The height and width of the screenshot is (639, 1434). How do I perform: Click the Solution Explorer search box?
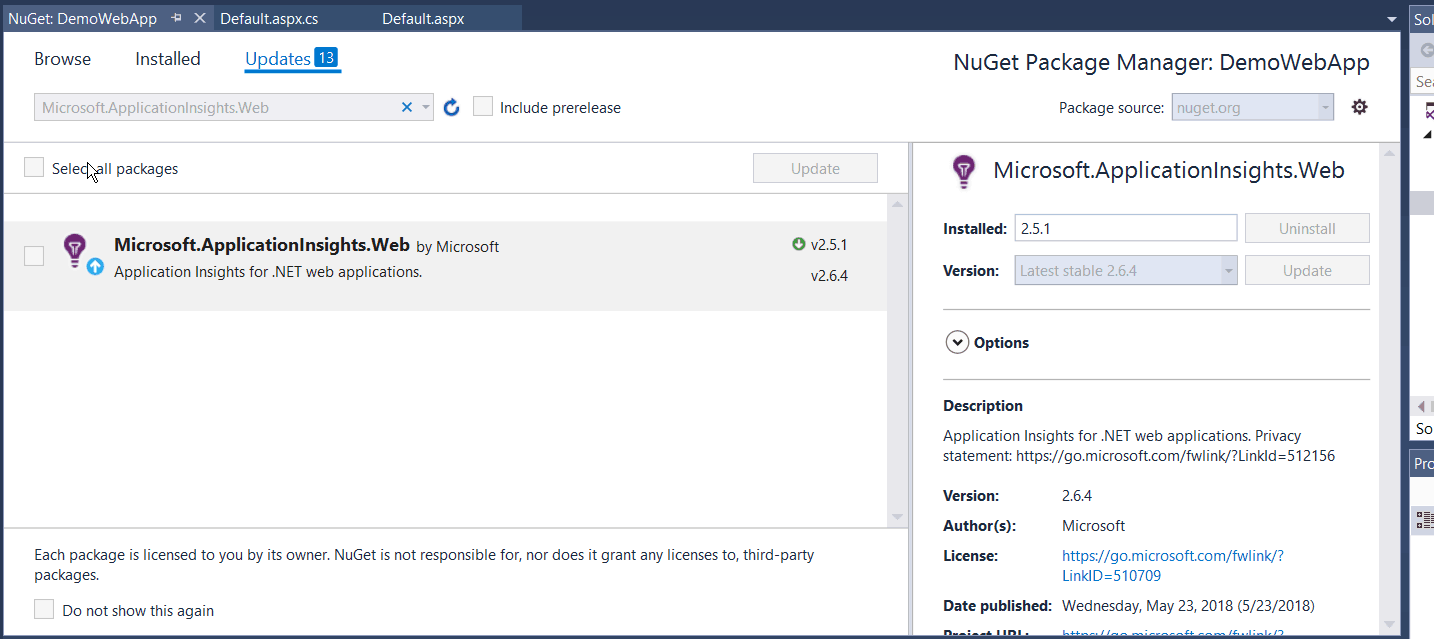pos(1423,81)
